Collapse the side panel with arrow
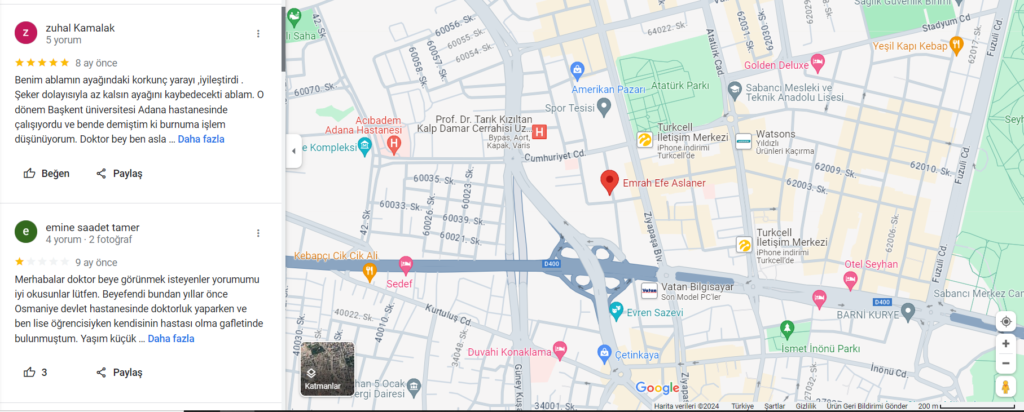This screenshot has width=1024, height=412. click(x=293, y=151)
